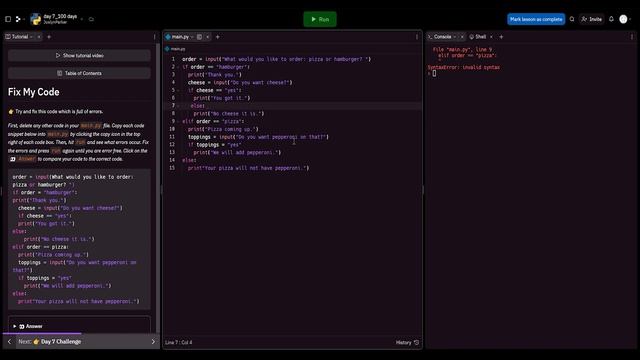Click the split-view icon on the main.py tab
This screenshot has width=640, height=360.
point(200,37)
